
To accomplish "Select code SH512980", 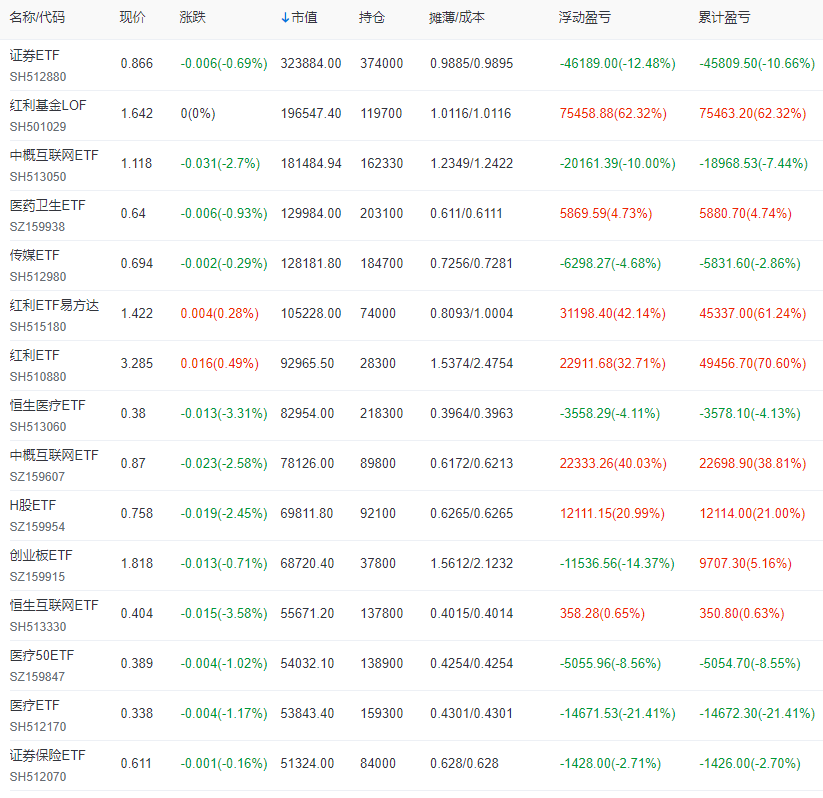I will click(x=38, y=277).
